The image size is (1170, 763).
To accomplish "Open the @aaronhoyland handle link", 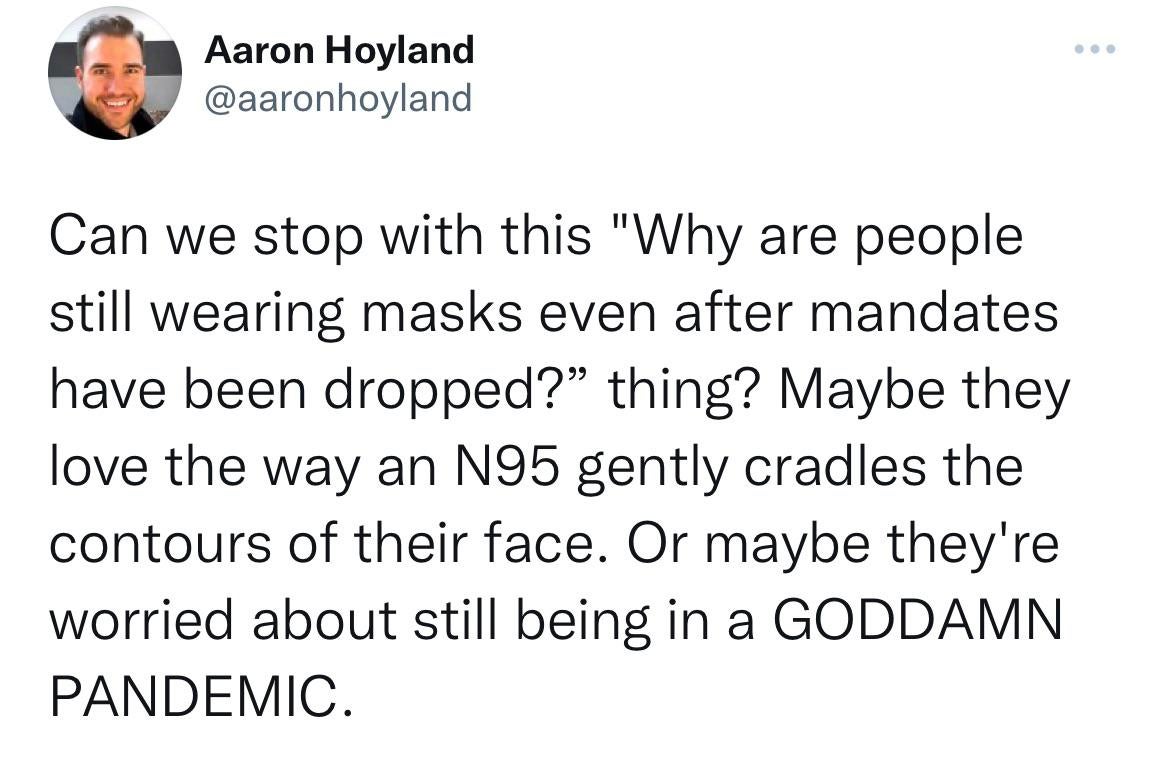I will [x=338, y=98].
